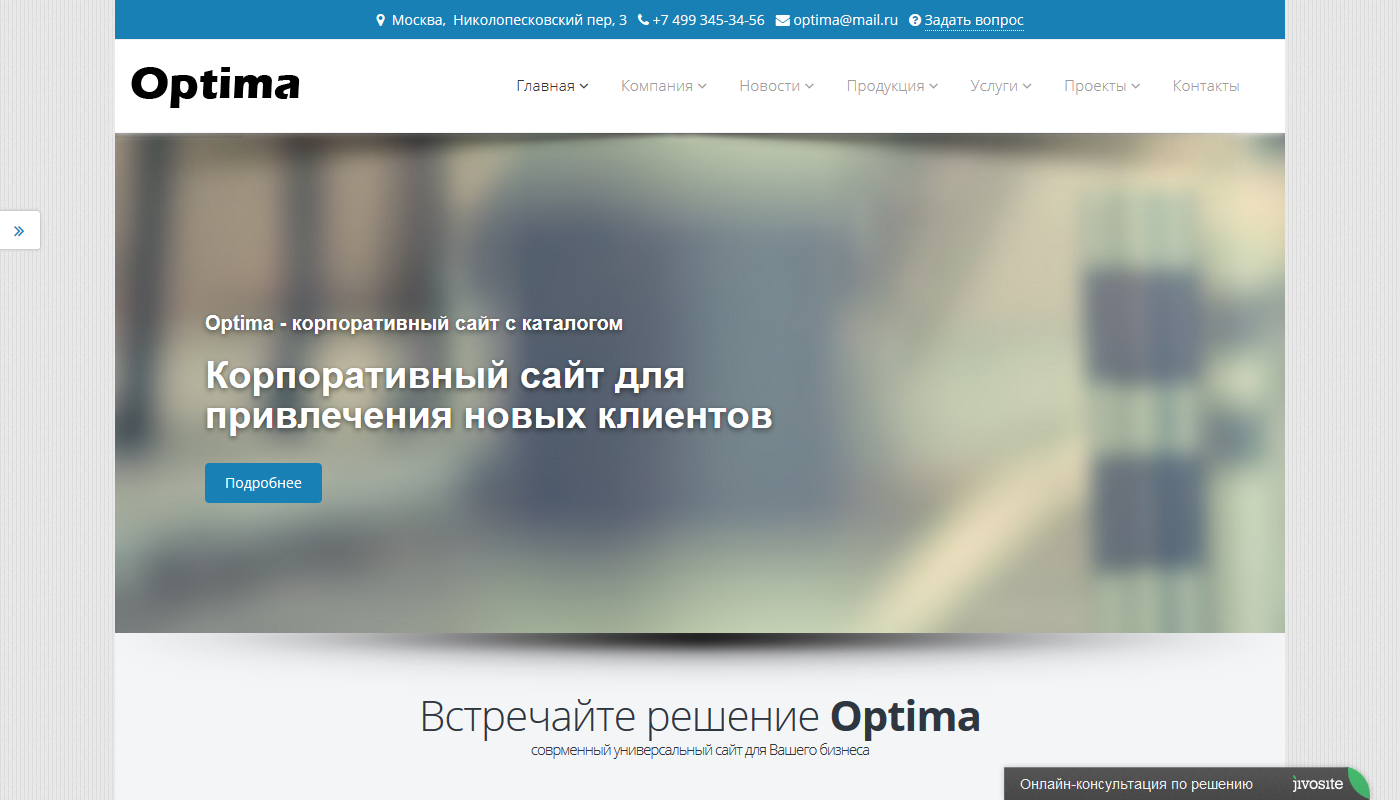The image size is (1400, 800).
Task: Expand the Главная dropdown menu
Action: (x=552, y=86)
